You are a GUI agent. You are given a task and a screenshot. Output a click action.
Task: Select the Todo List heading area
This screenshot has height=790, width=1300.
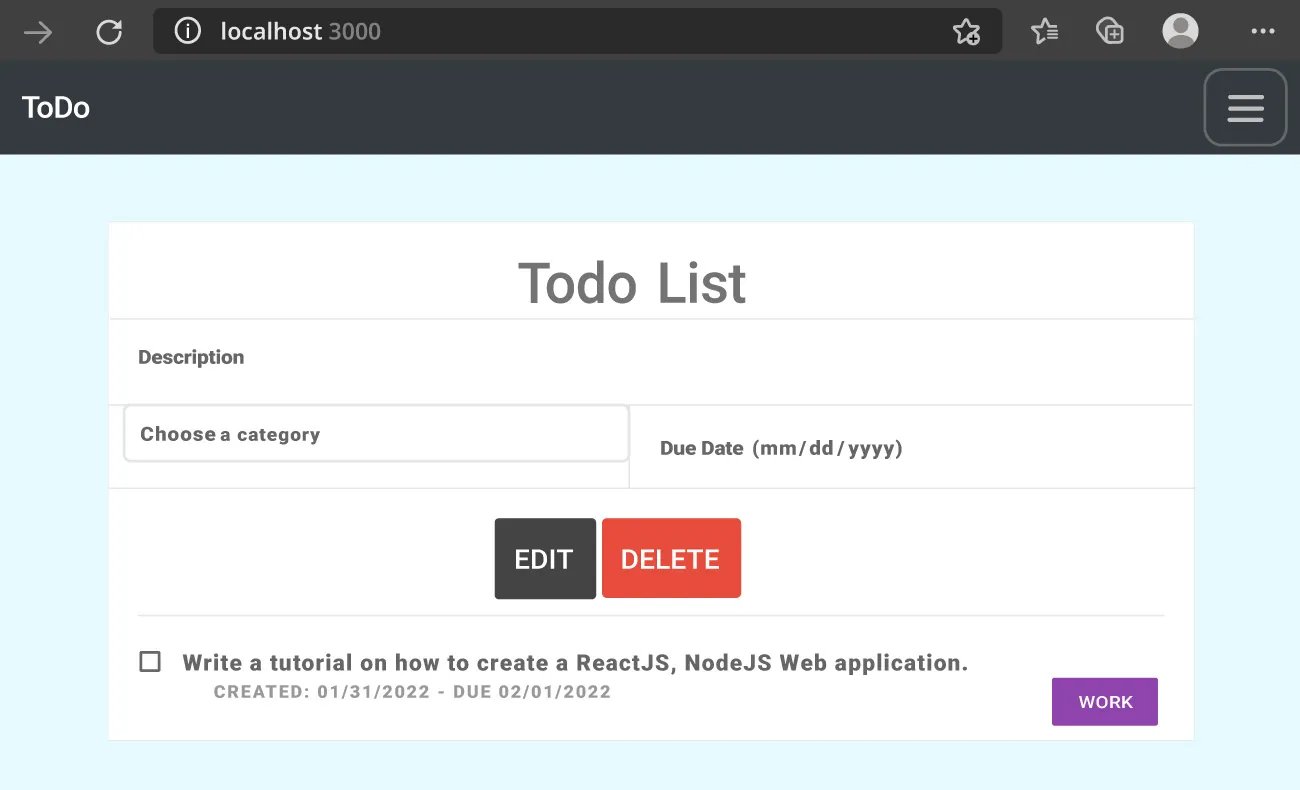(631, 283)
